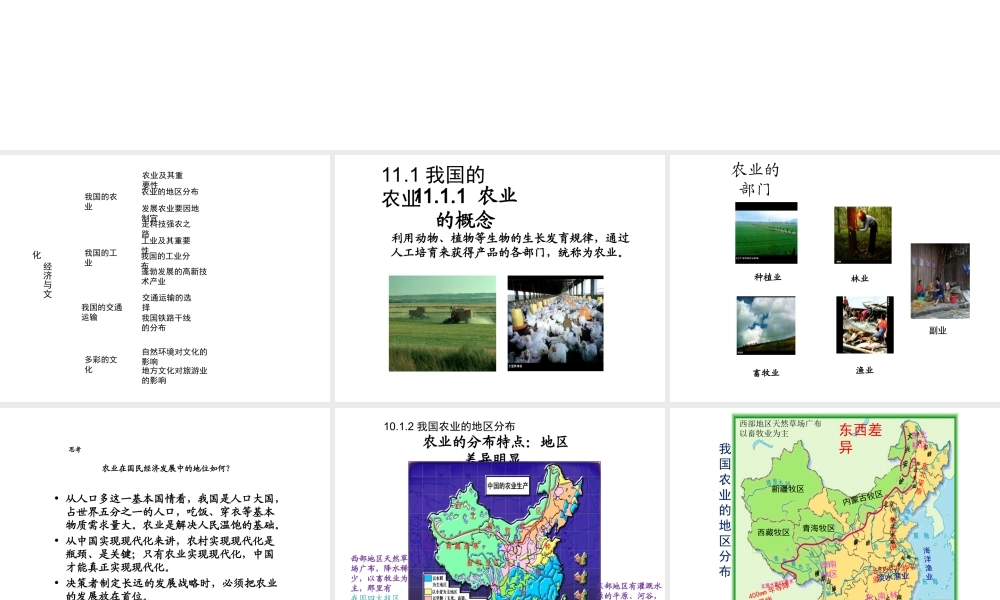Click the 西藏牧区 label on map

pos(774,532)
